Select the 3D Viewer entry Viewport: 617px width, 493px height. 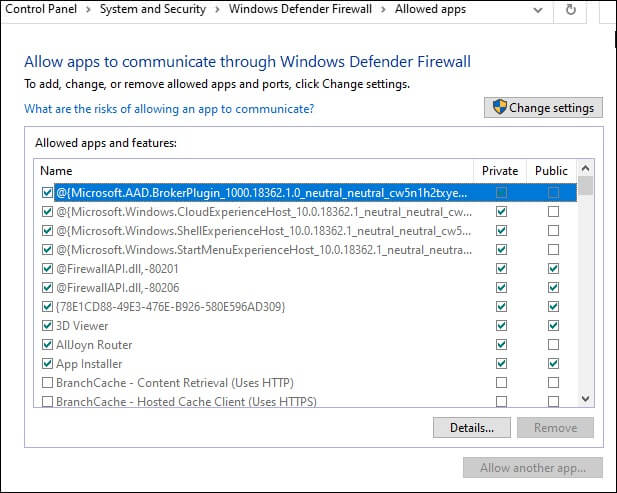pos(82,326)
